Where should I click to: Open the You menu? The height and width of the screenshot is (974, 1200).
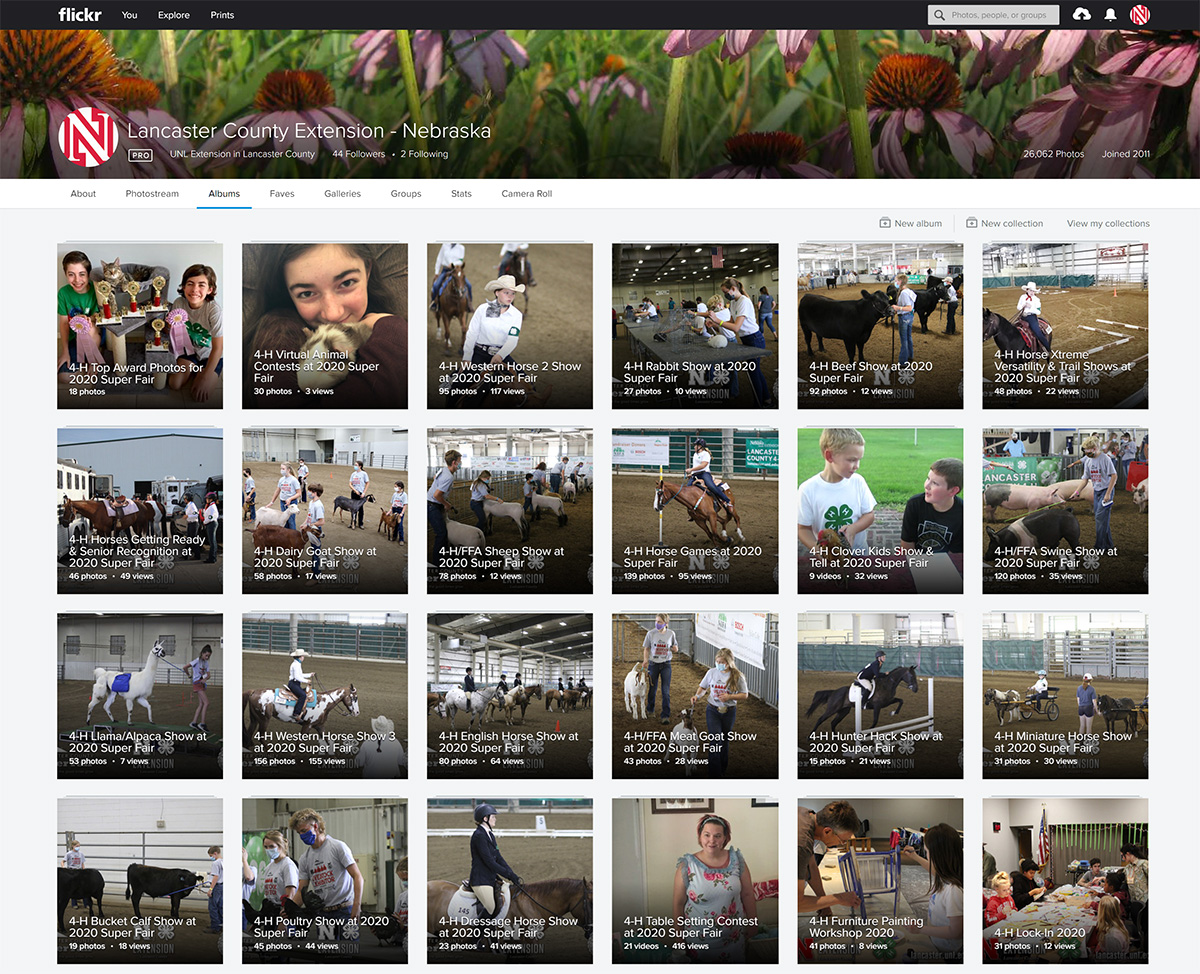pos(130,15)
